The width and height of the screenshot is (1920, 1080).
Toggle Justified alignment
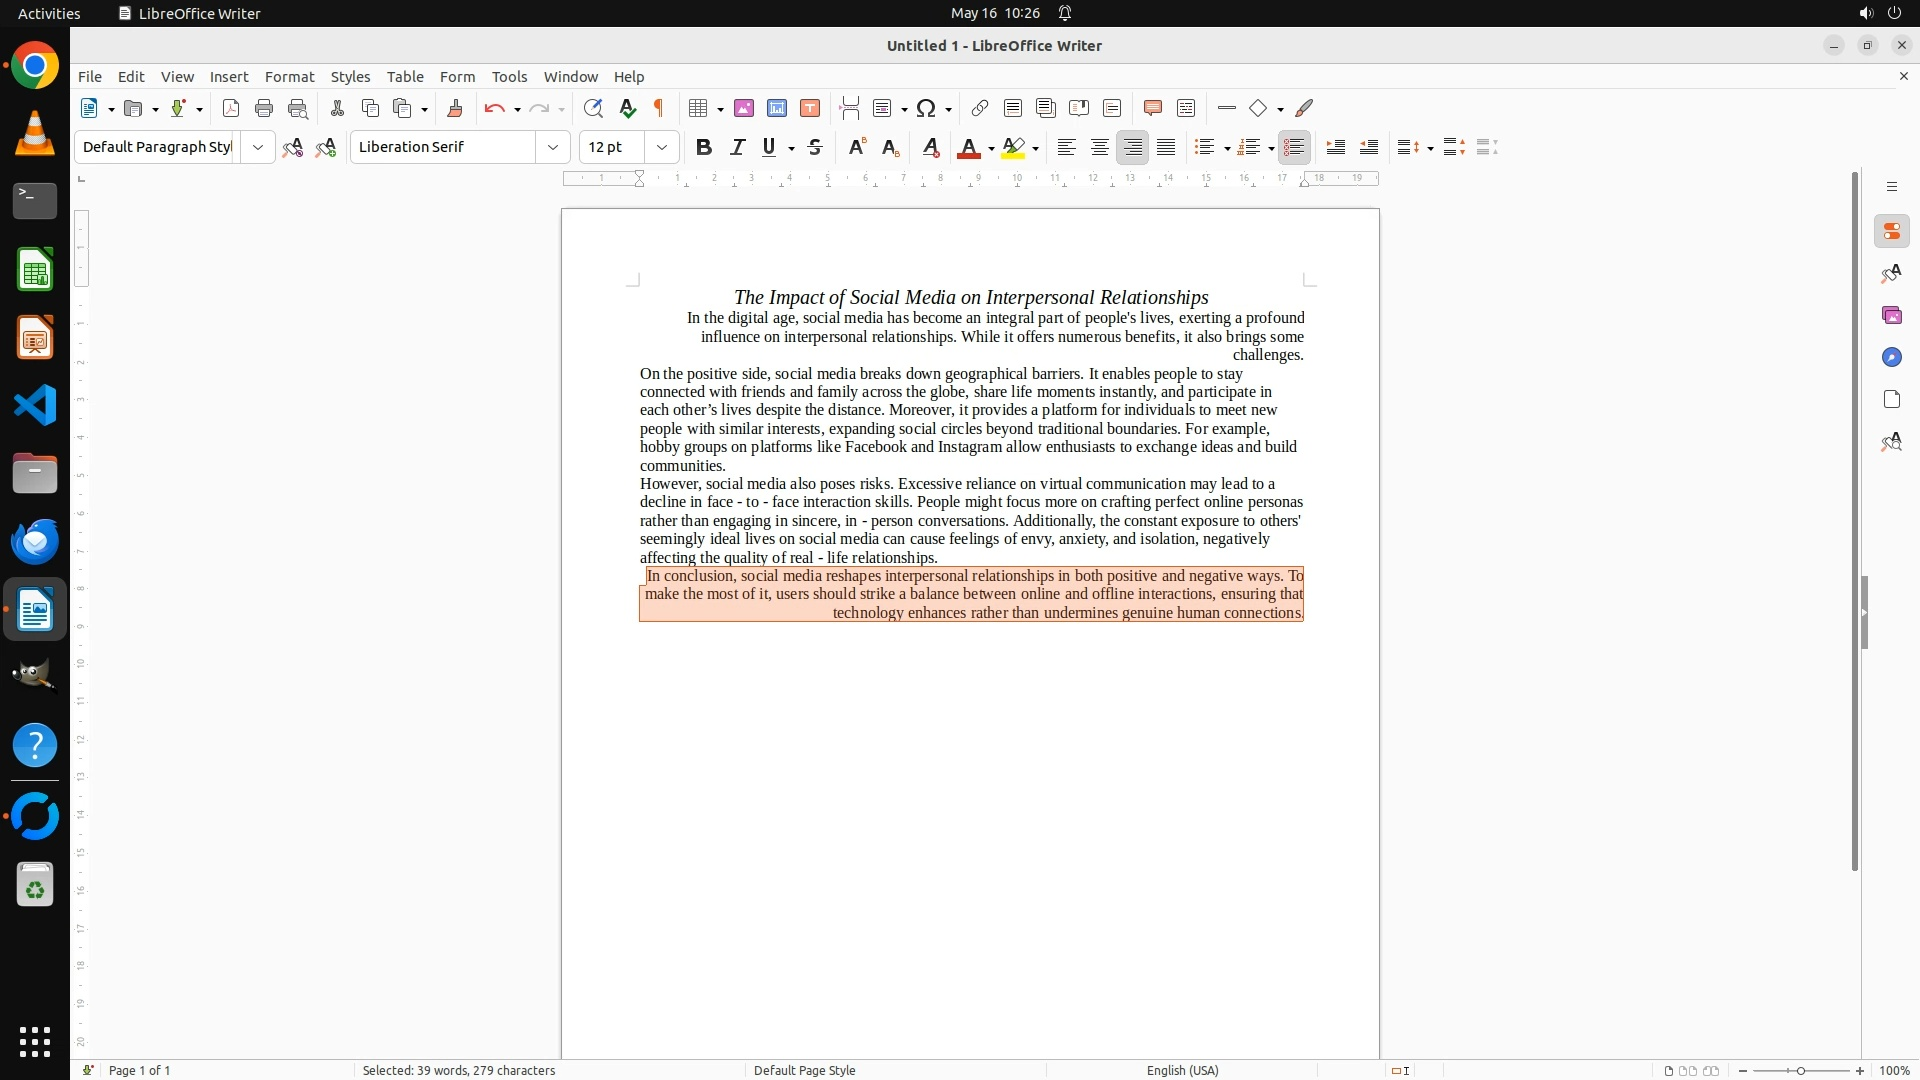1166,147
